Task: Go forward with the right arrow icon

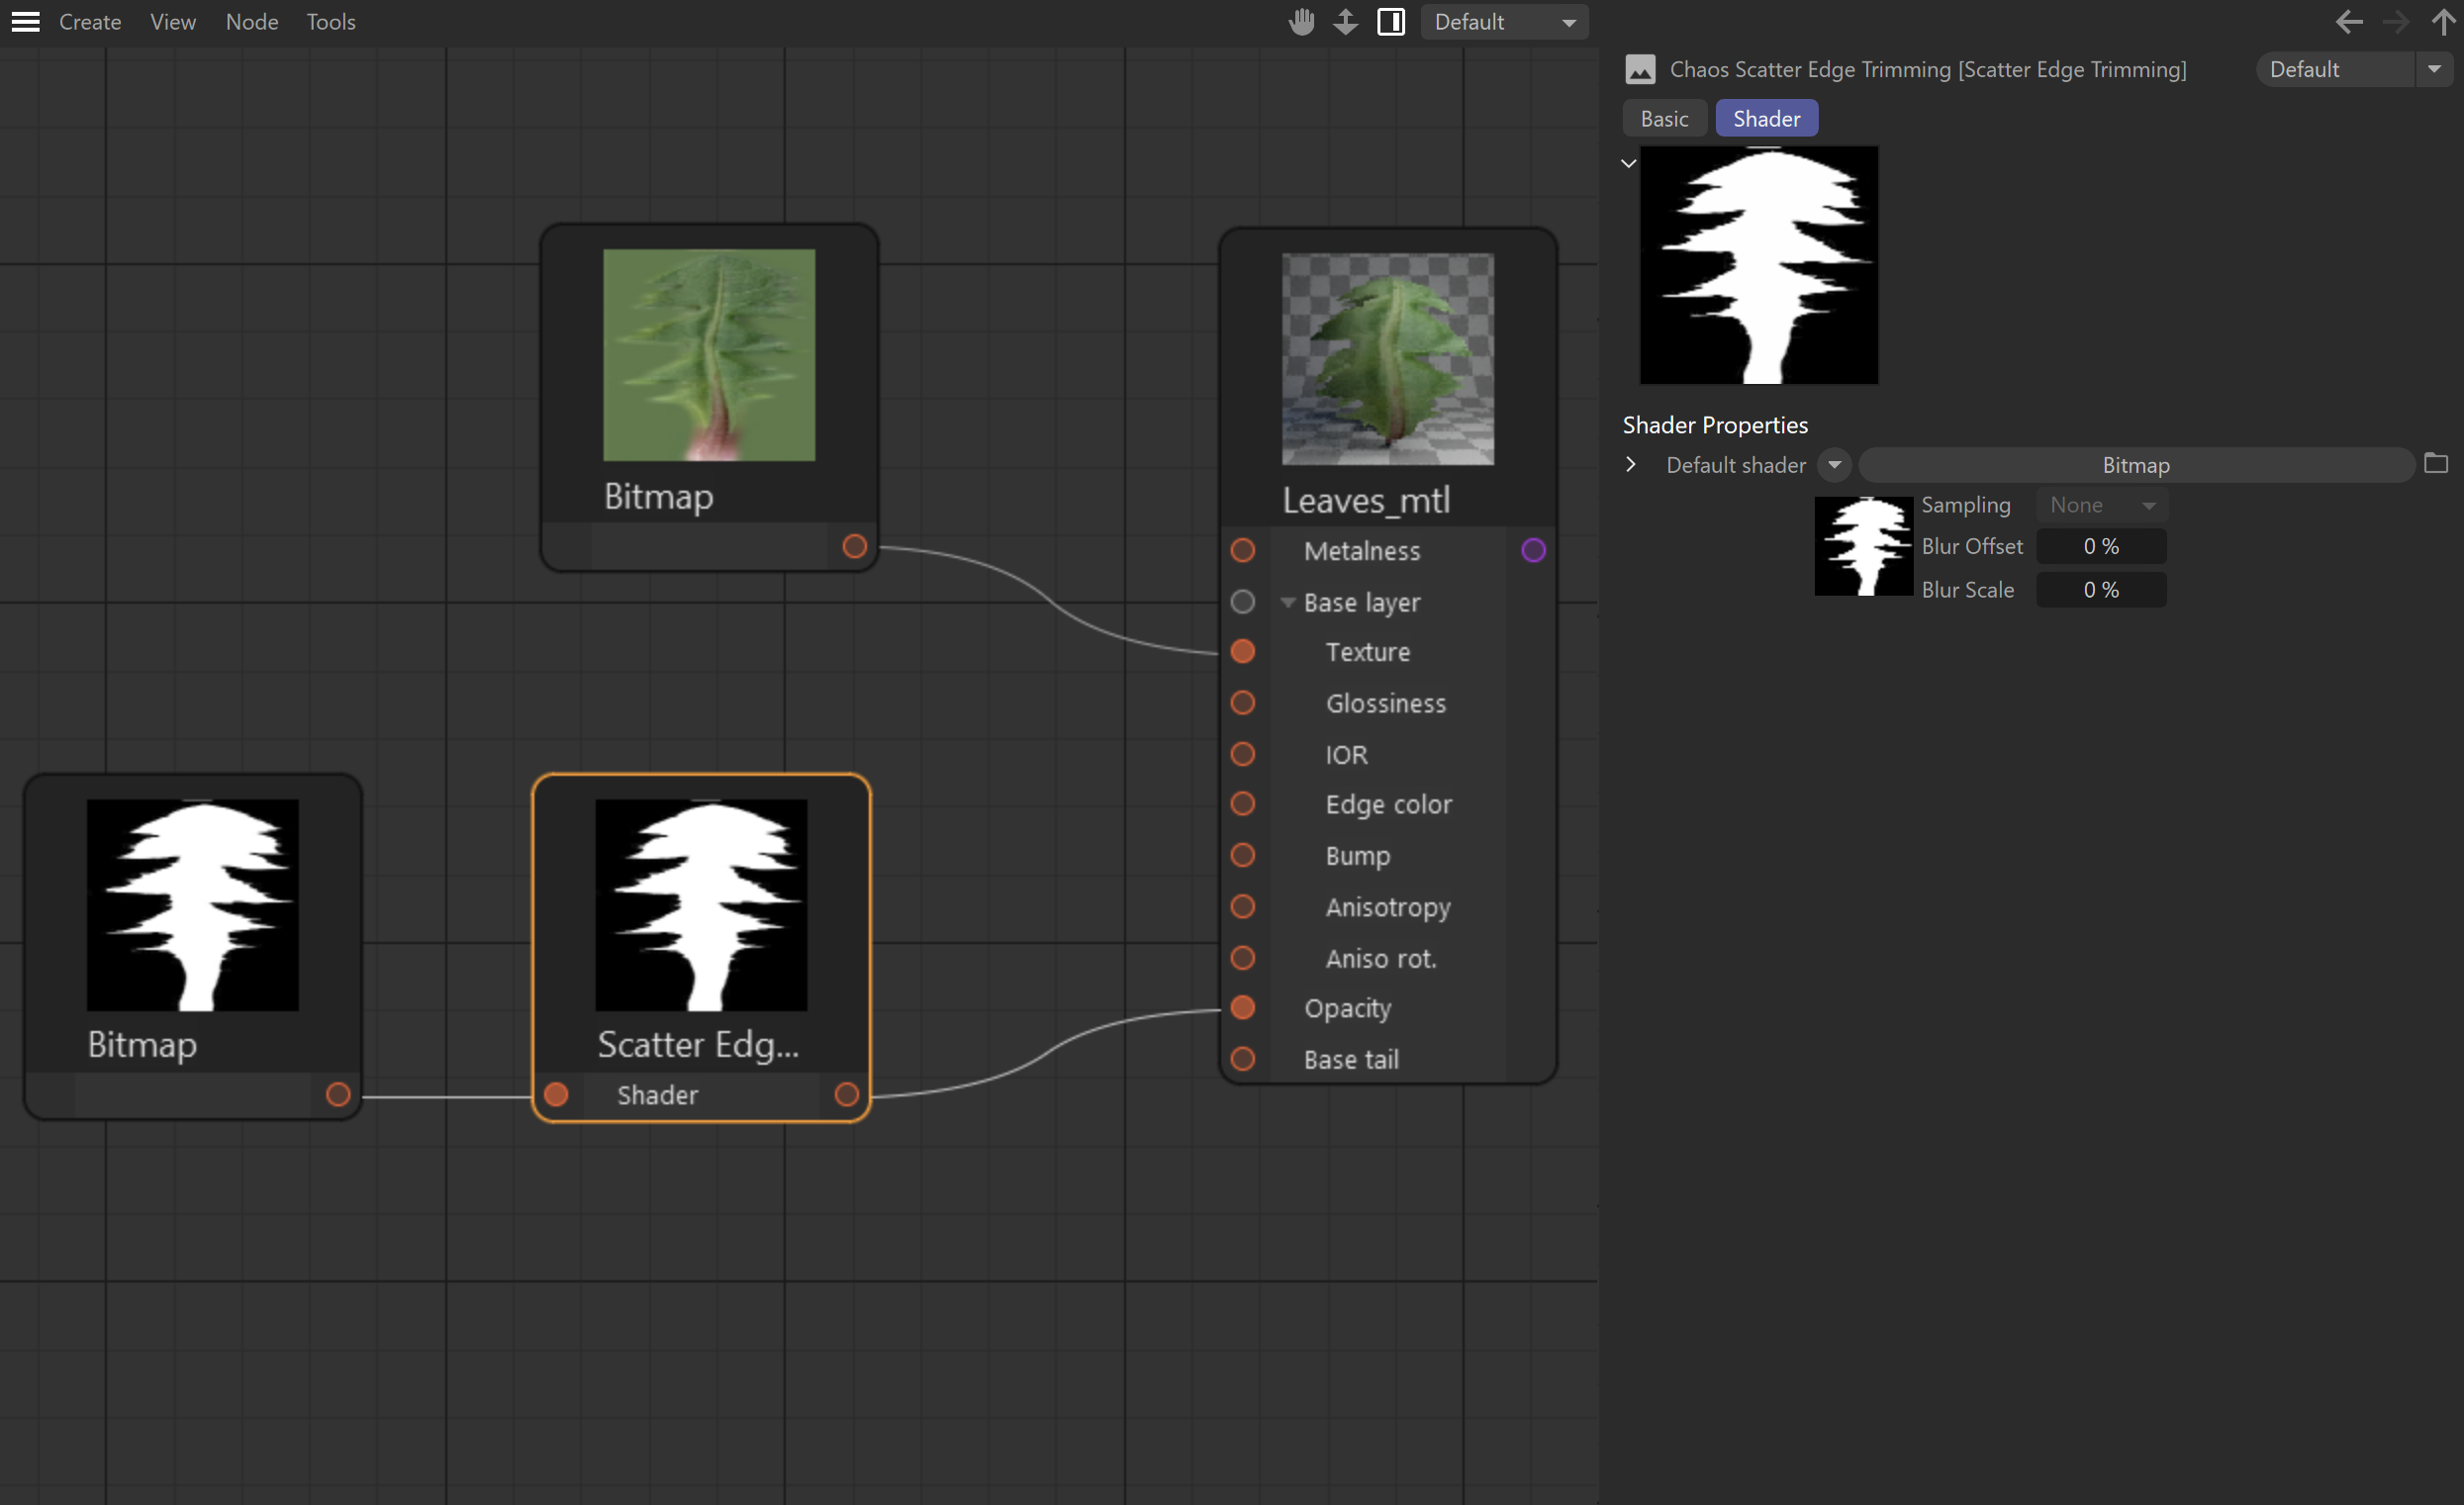Action: [x=2396, y=21]
